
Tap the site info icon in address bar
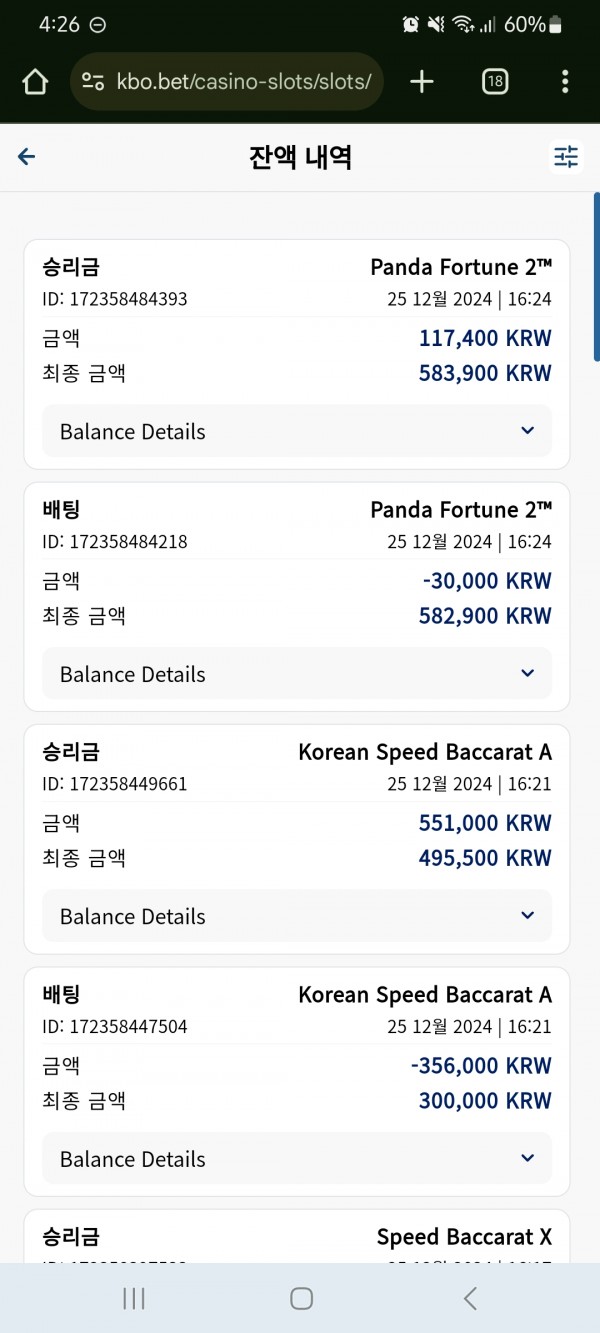[x=93, y=82]
